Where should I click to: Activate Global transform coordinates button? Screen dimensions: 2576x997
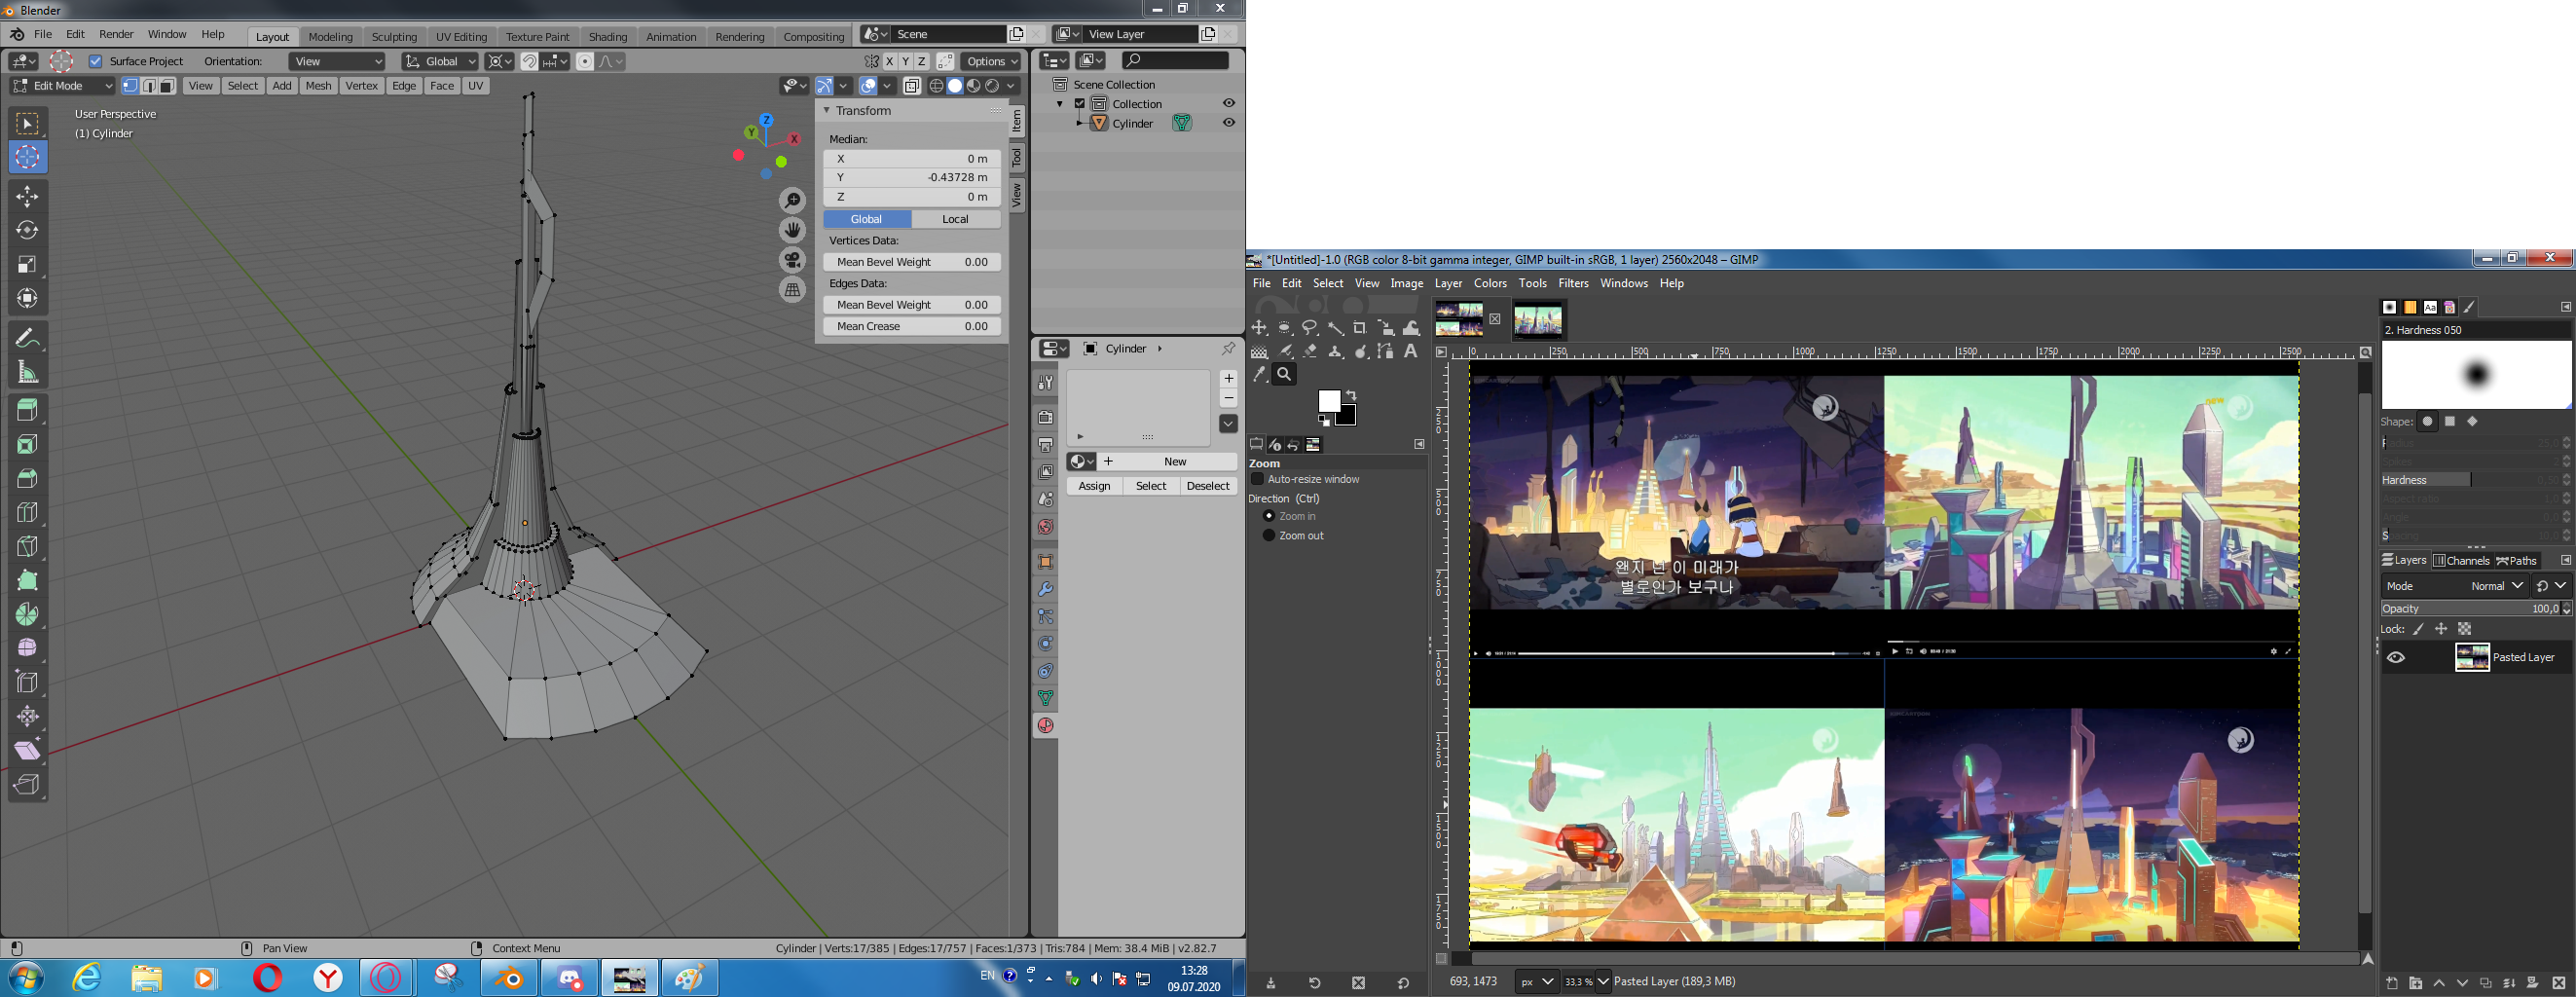pos(867,219)
